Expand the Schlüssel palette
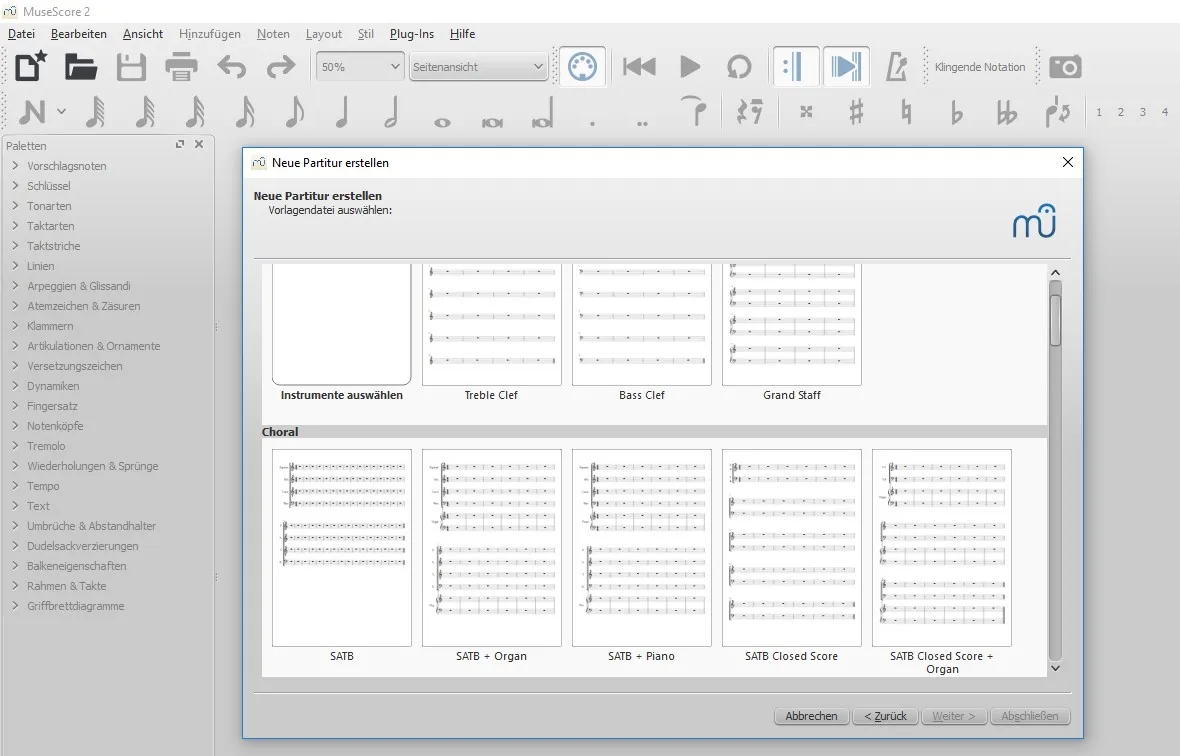1180x756 pixels. pyautogui.click(x=15, y=186)
